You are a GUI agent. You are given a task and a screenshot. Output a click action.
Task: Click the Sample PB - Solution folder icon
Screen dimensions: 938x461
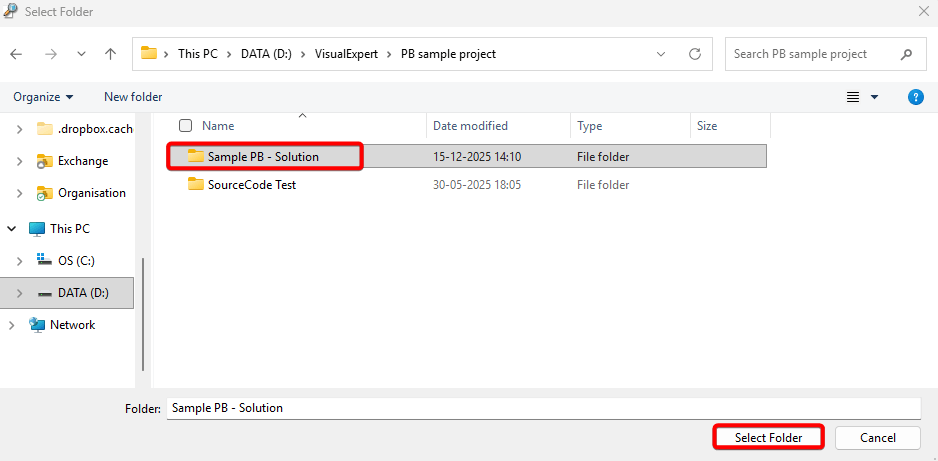tap(196, 156)
